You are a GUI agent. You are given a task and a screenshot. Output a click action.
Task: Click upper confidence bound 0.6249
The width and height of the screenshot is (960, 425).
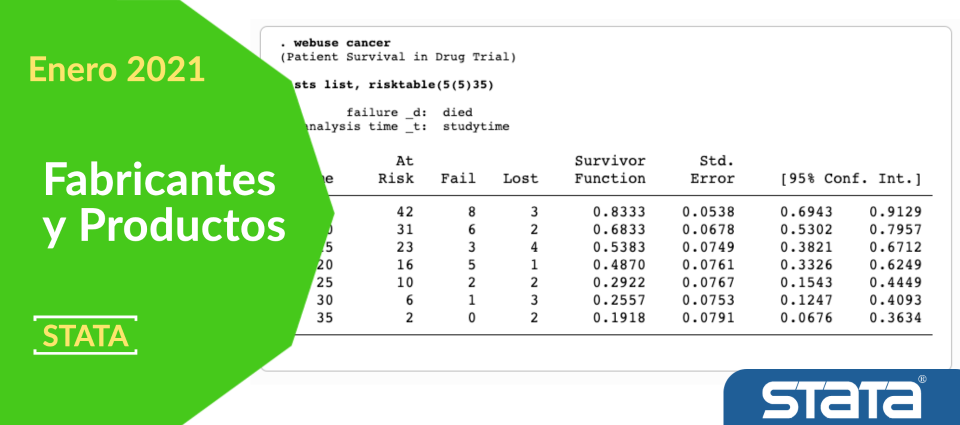(896, 265)
